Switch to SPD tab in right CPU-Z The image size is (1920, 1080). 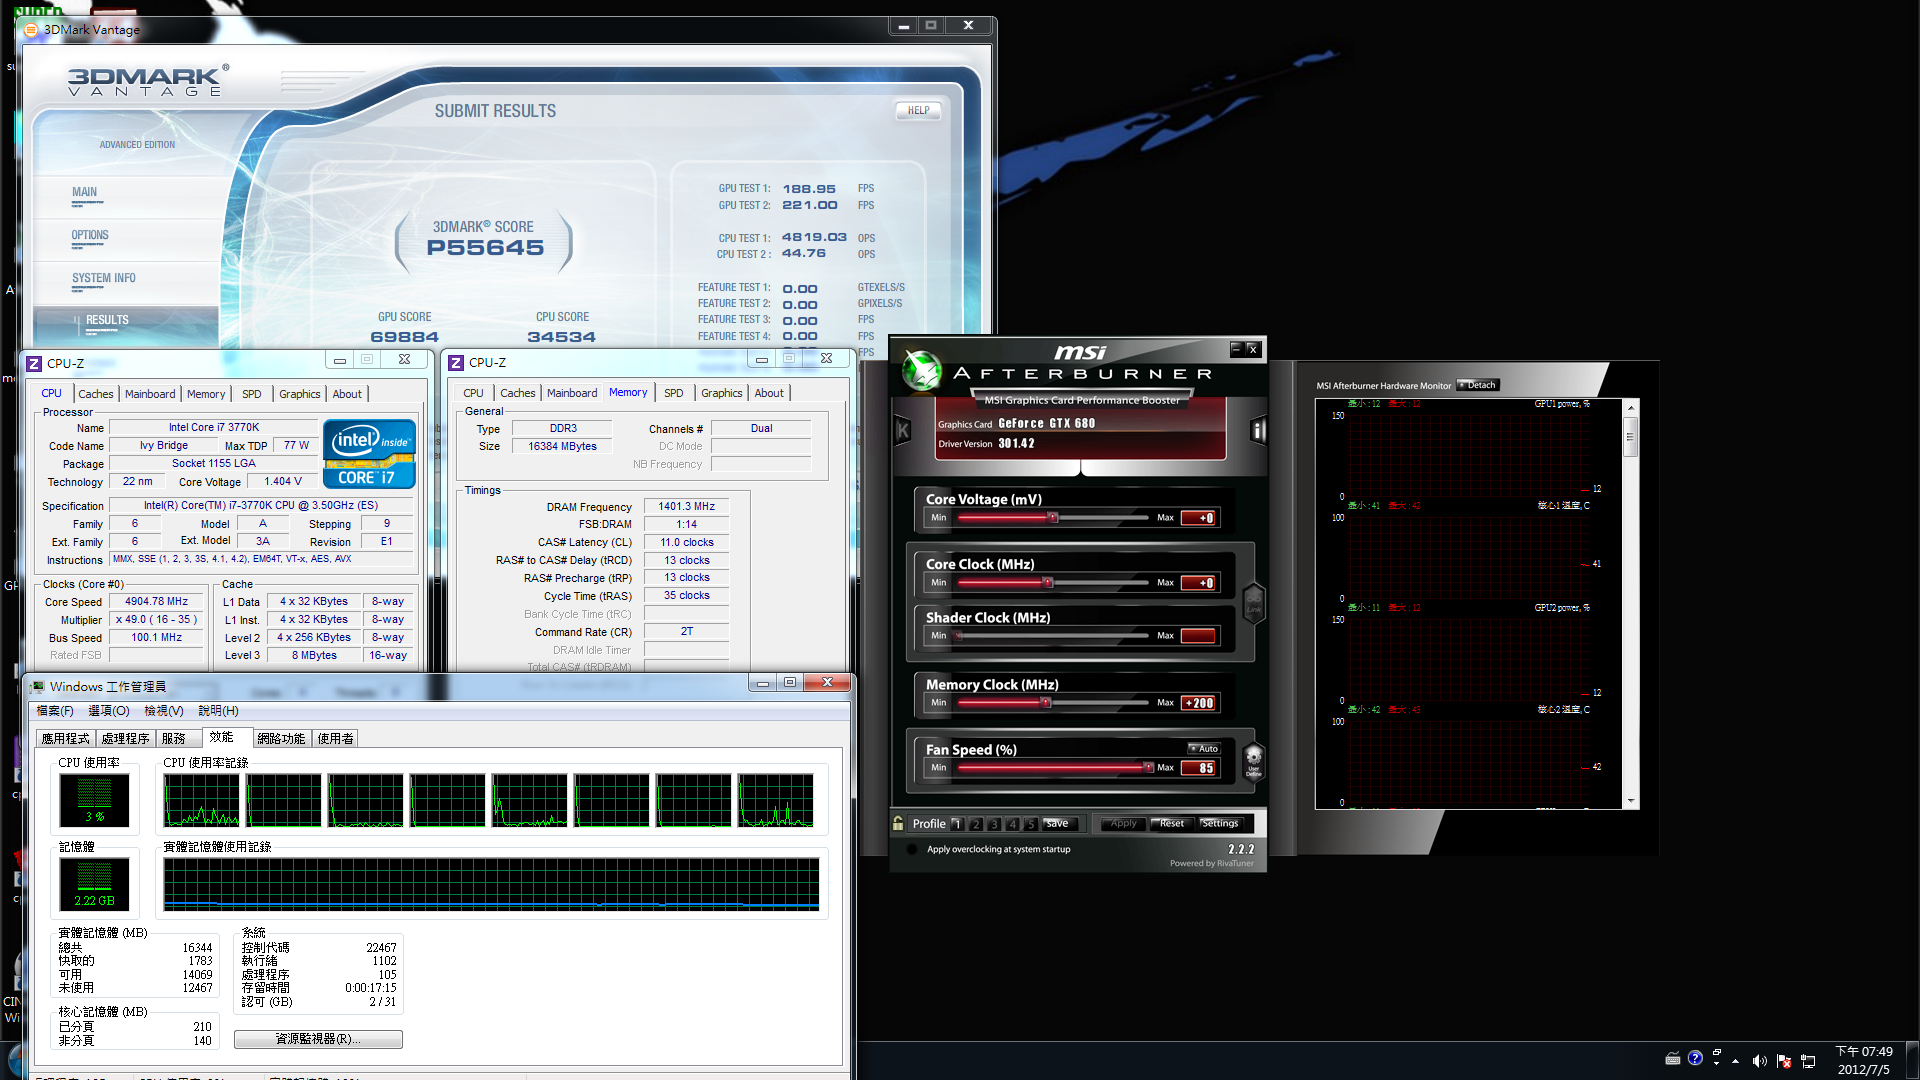pyautogui.click(x=674, y=393)
